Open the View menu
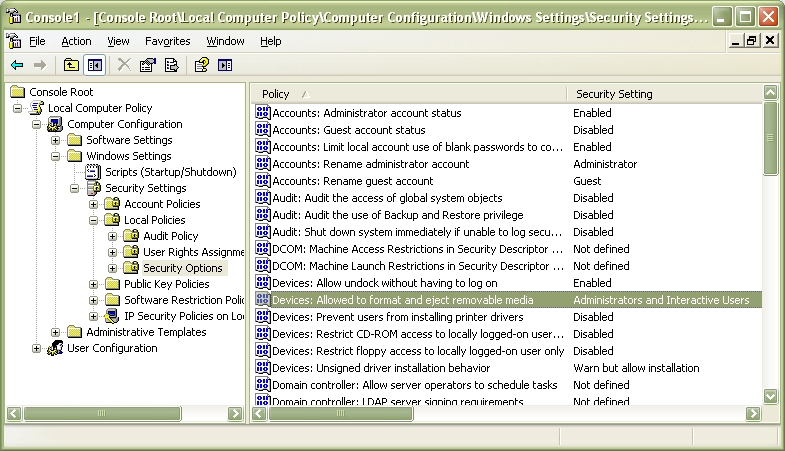This screenshot has height=451, width=785. coord(118,41)
